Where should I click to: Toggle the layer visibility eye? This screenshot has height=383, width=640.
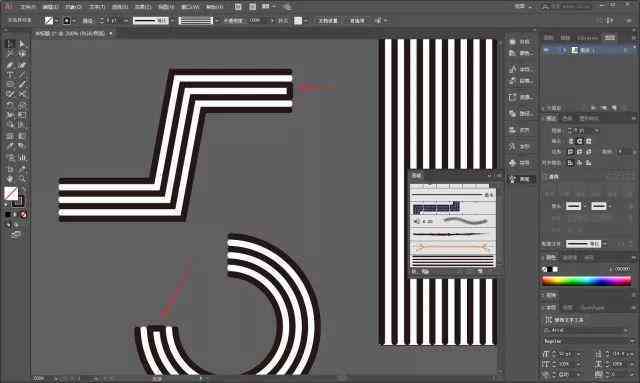tap(547, 50)
